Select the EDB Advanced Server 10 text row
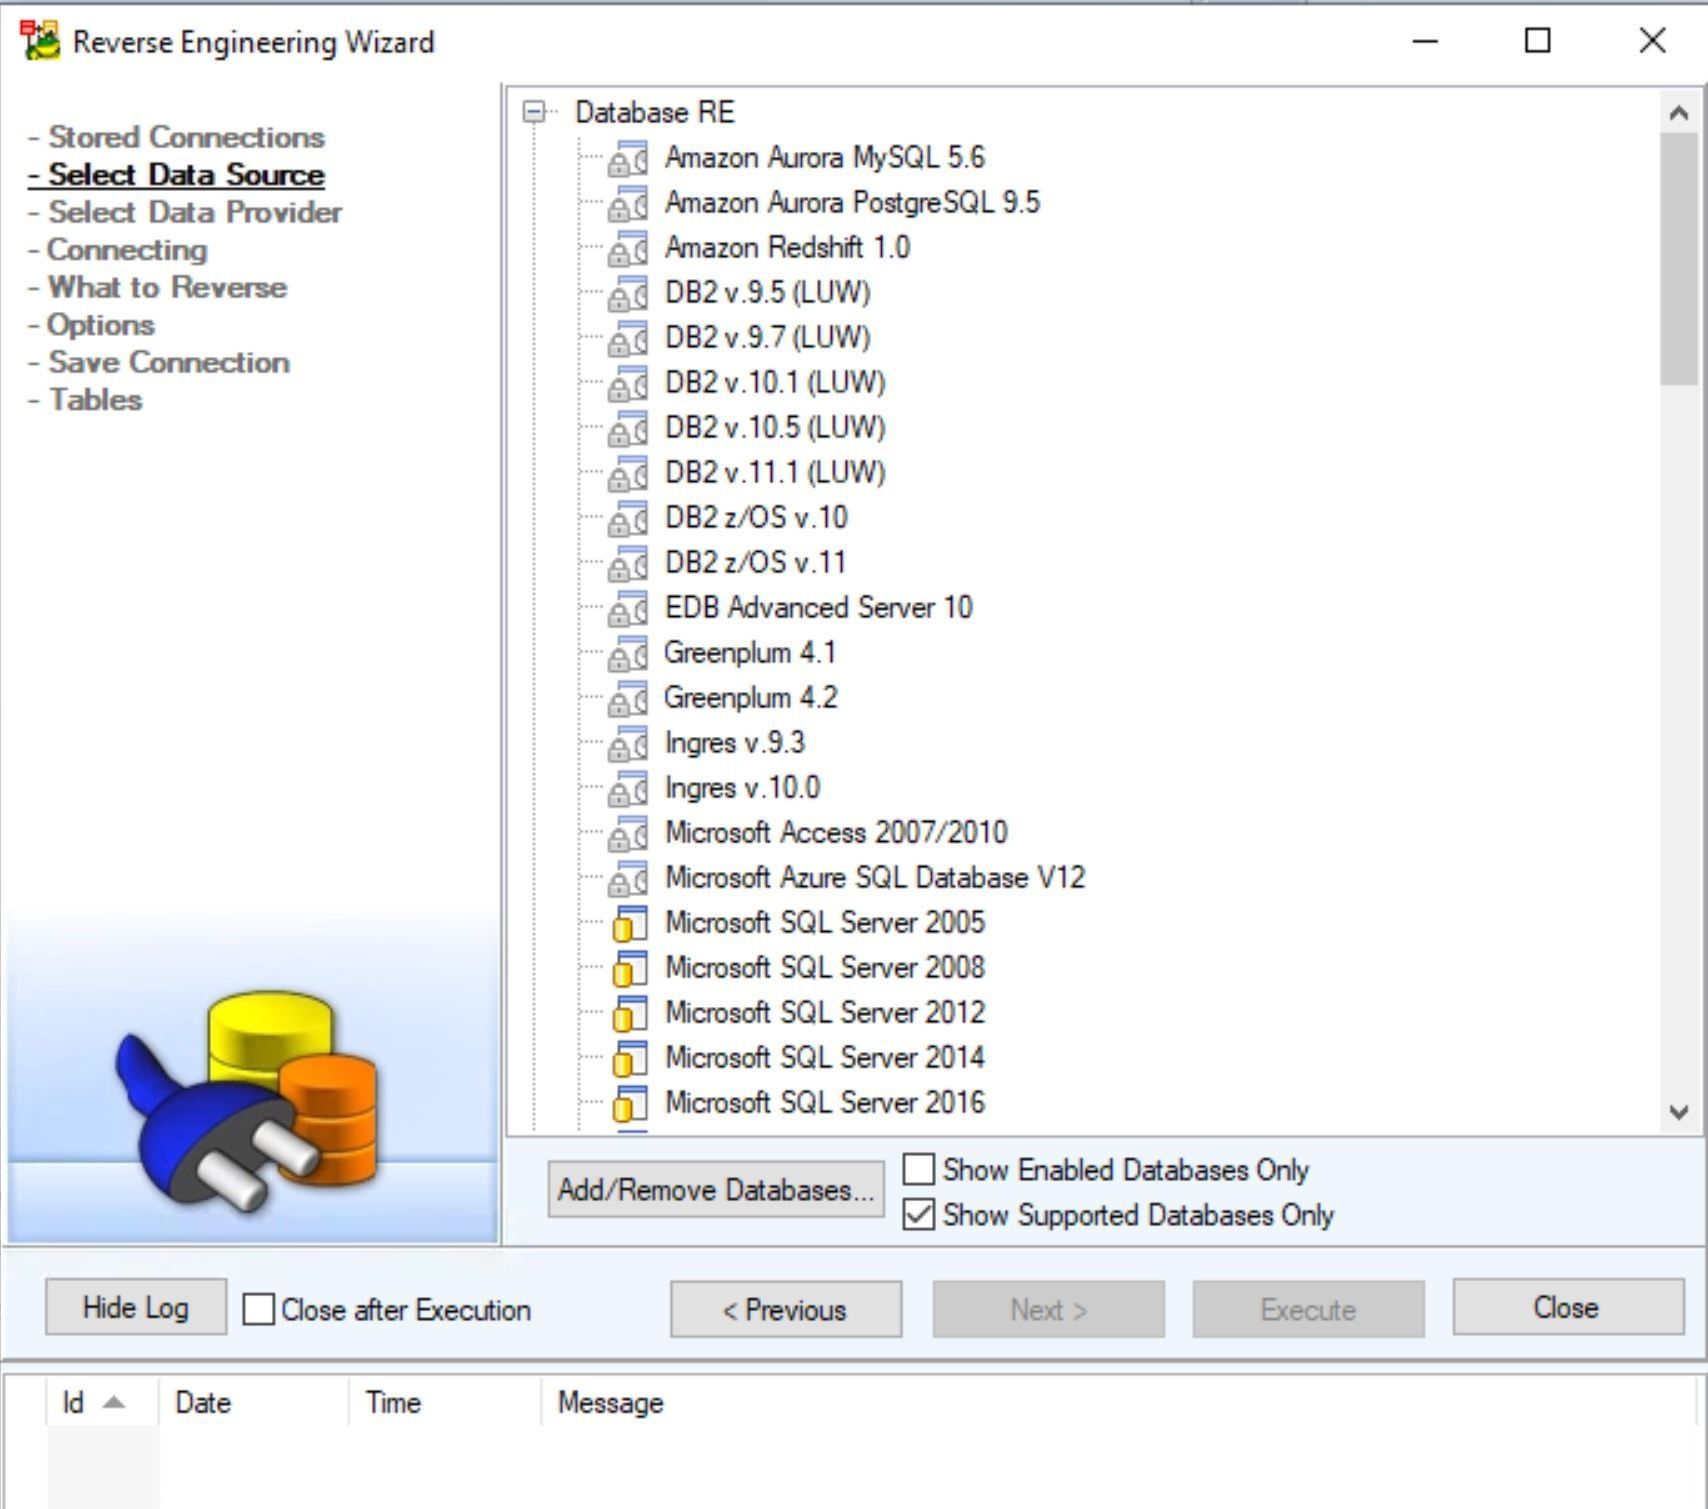 coord(819,608)
